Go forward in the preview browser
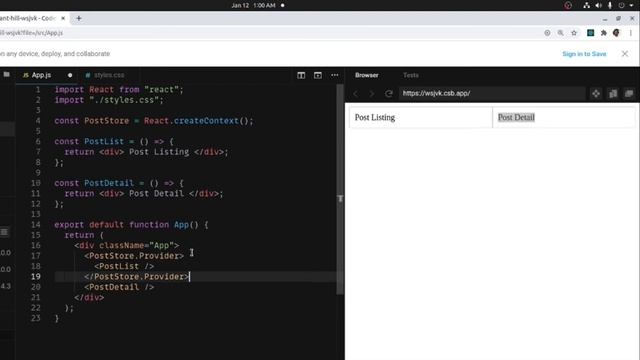 pyautogui.click(x=371, y=93)
